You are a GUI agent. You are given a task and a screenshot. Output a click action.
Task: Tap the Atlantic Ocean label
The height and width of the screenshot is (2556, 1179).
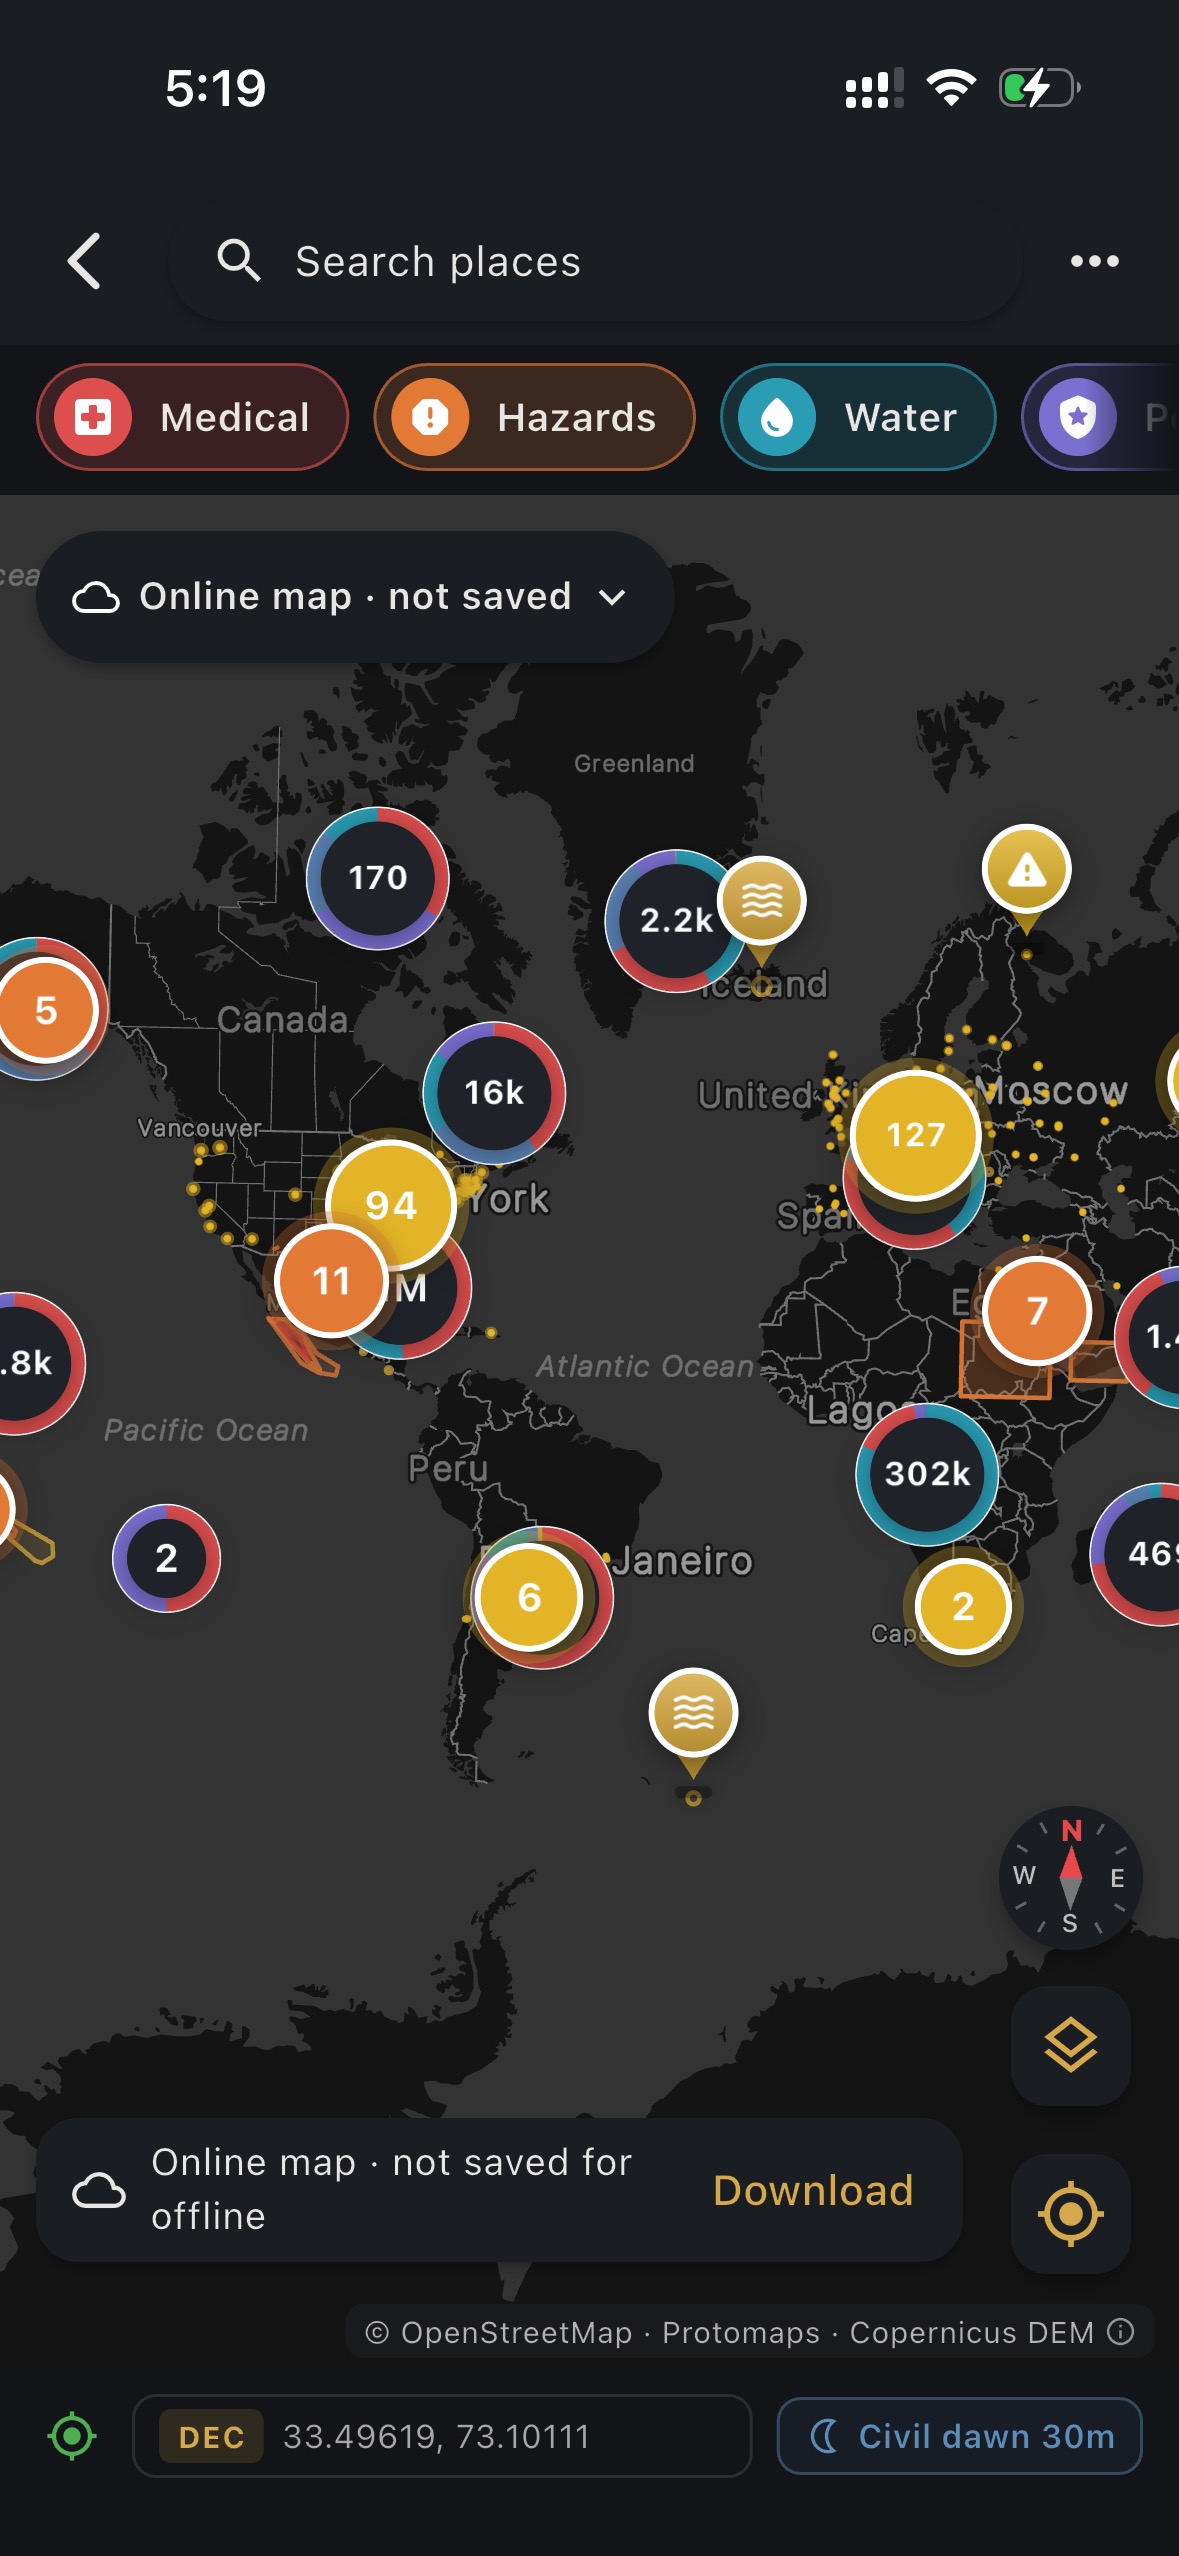pyautogui.click(x=645, y=1366)
